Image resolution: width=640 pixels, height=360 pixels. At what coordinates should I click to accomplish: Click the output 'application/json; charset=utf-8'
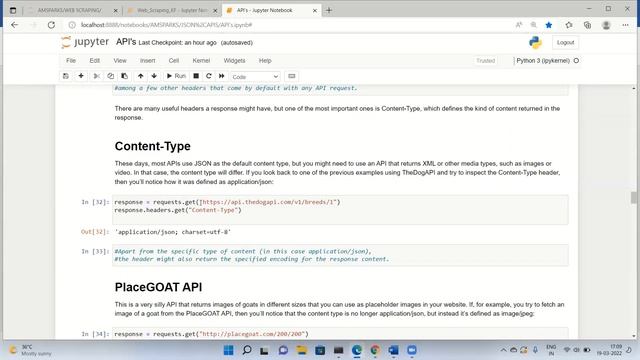click(173, 232)
